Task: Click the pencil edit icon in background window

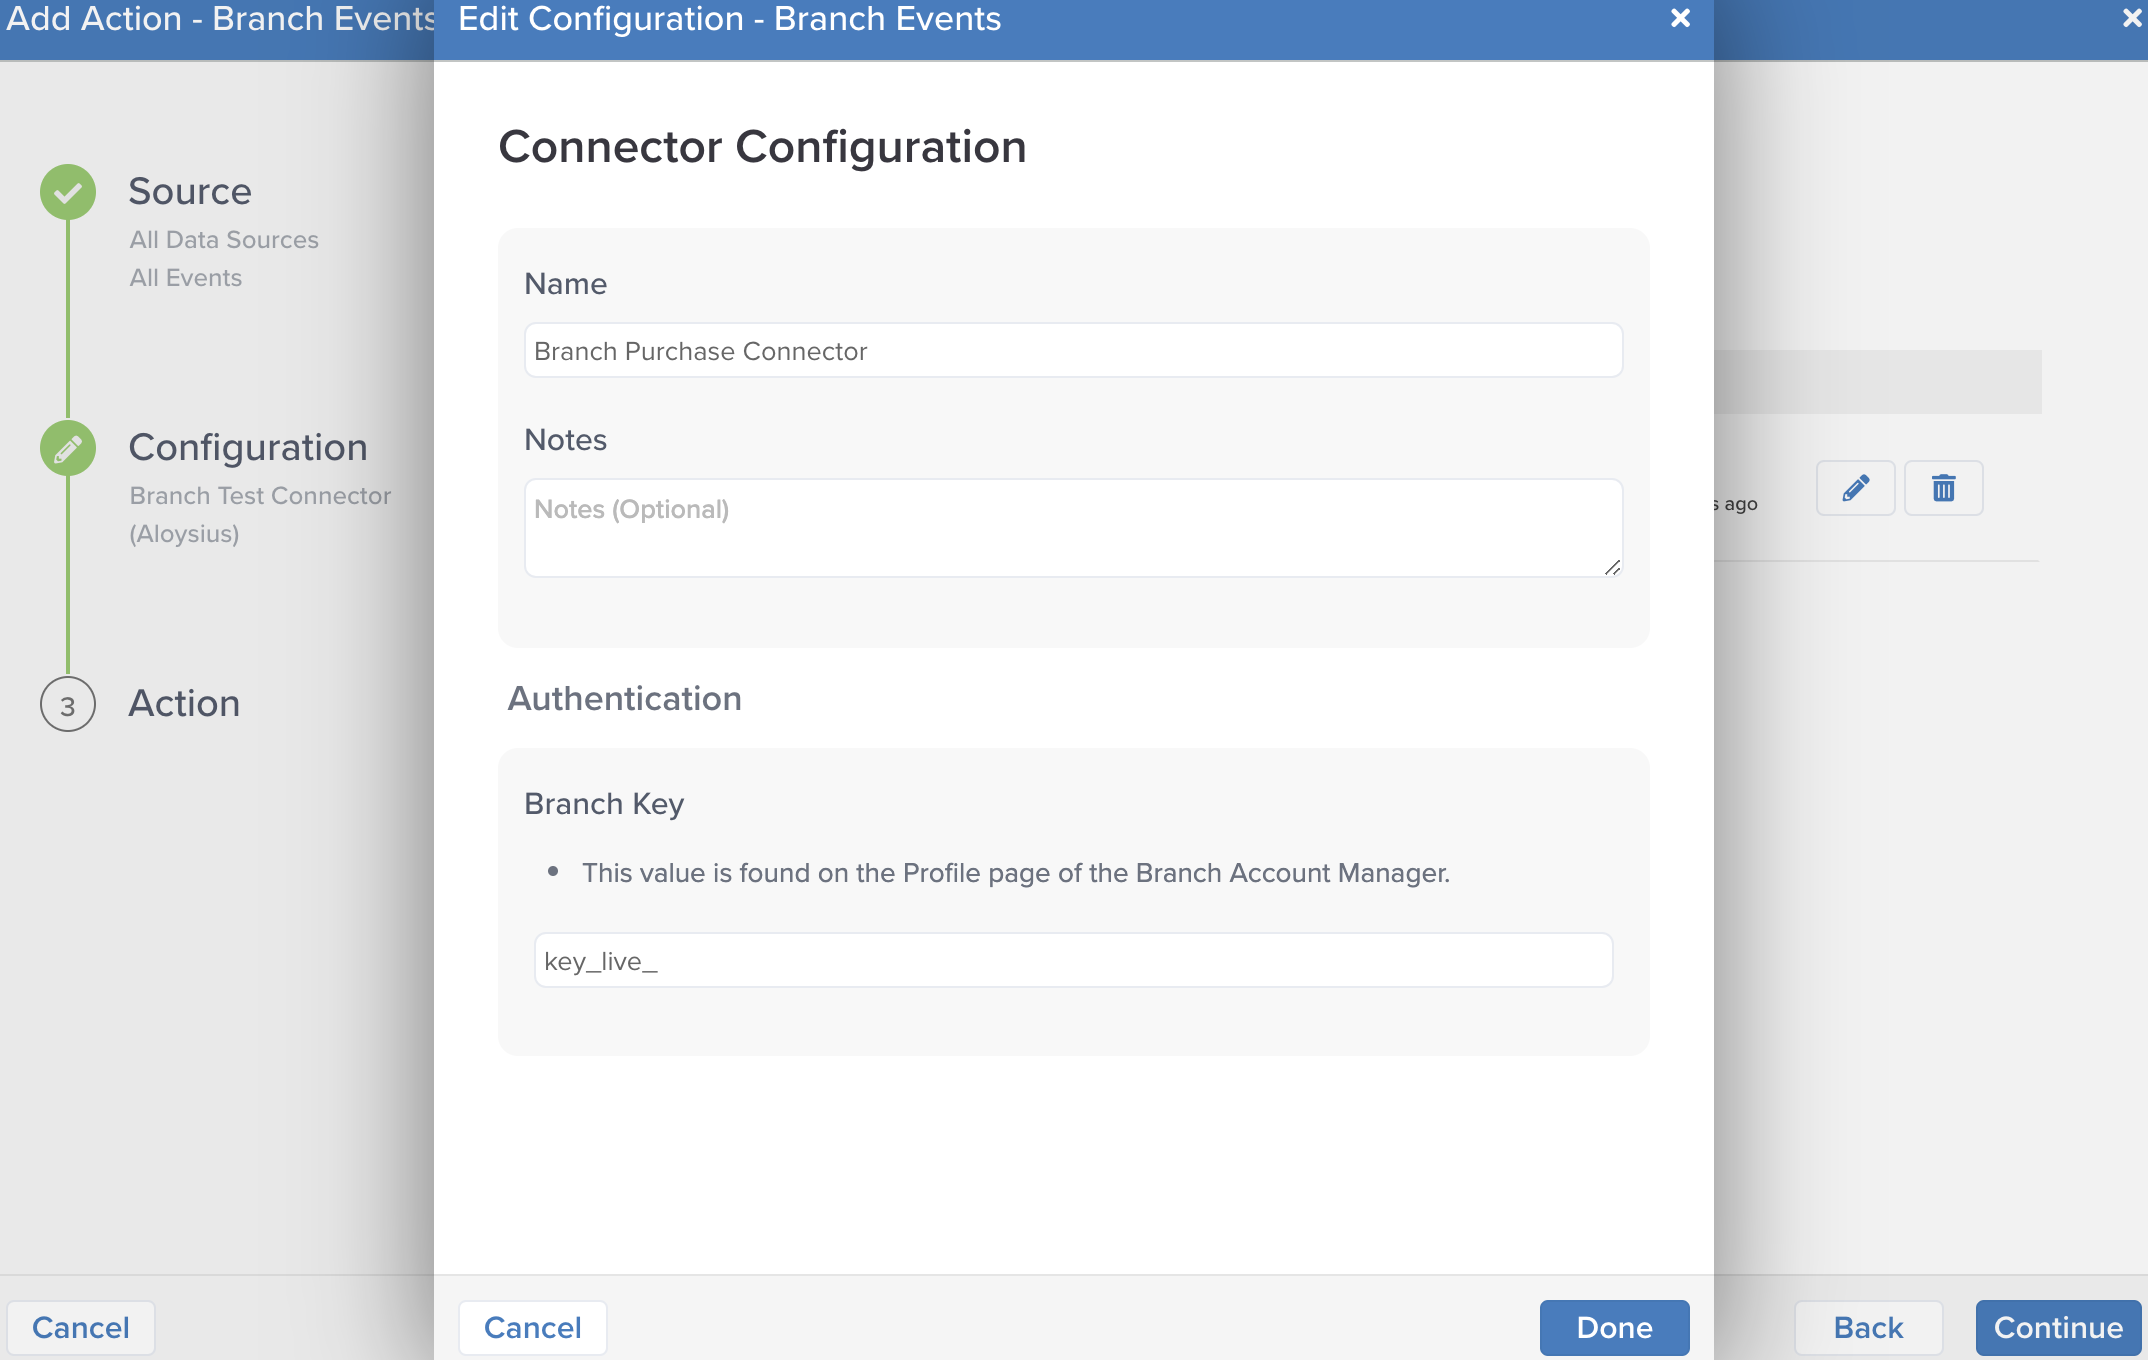Action: point(1855,488)
